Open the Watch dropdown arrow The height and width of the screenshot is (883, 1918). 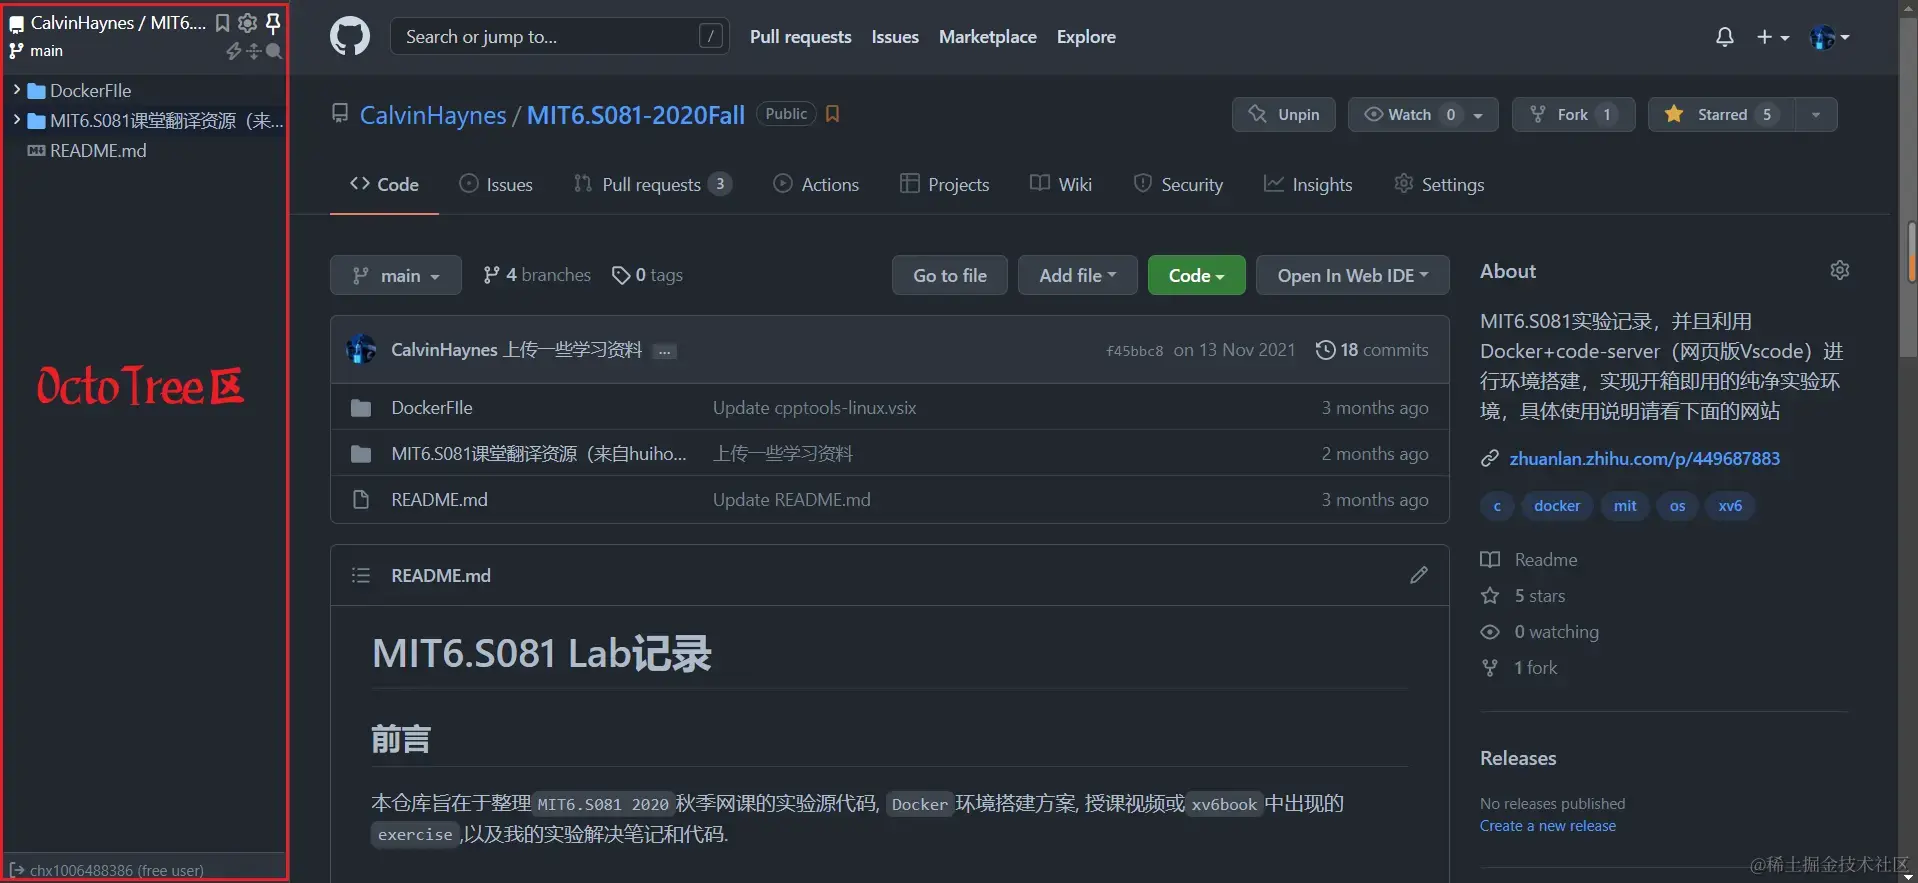(1480, 114)
